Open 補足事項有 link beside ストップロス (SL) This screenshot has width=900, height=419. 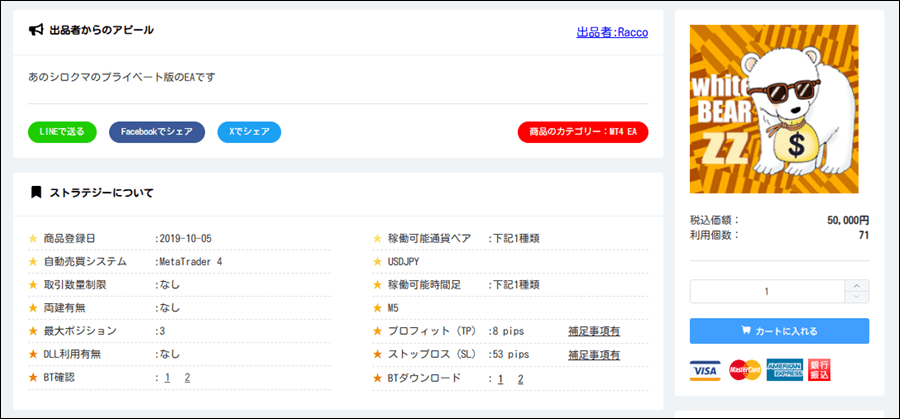(594, 355)
